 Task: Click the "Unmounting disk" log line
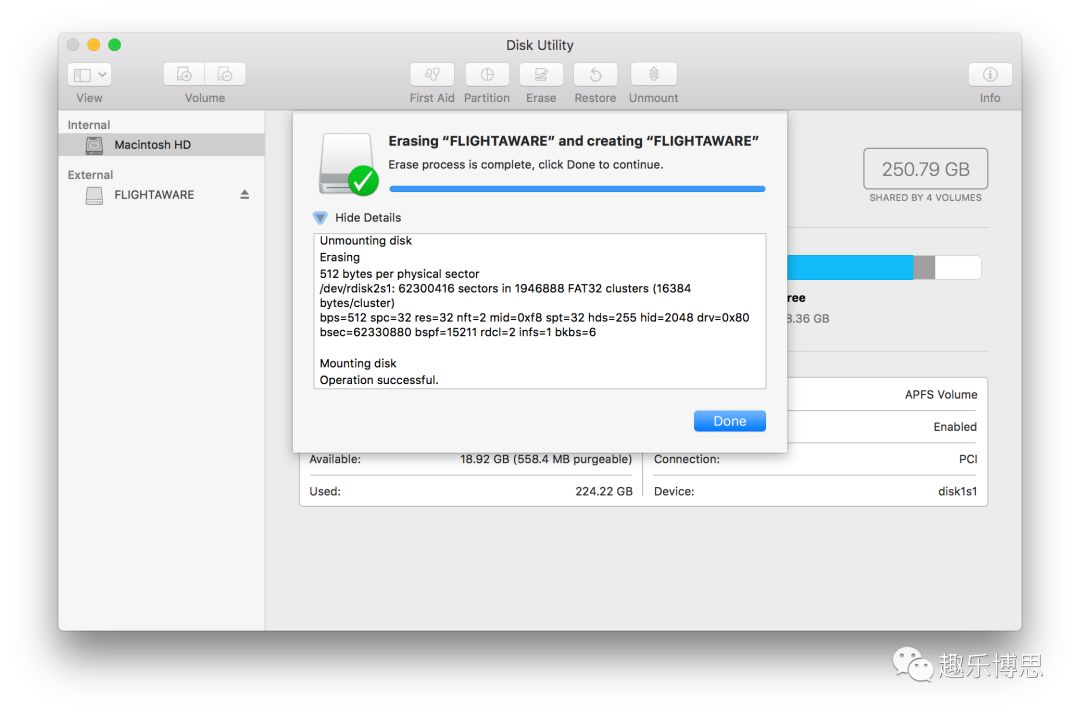366,240
